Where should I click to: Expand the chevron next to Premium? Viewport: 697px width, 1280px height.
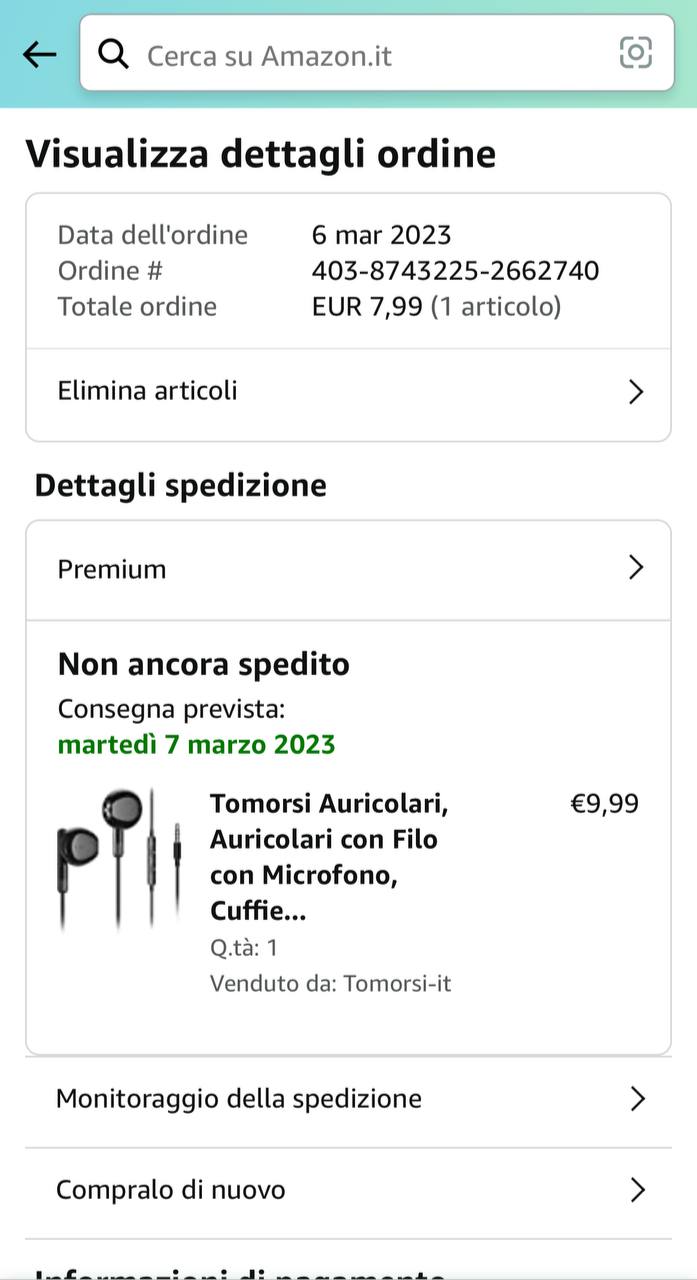[x=635, y=568]
